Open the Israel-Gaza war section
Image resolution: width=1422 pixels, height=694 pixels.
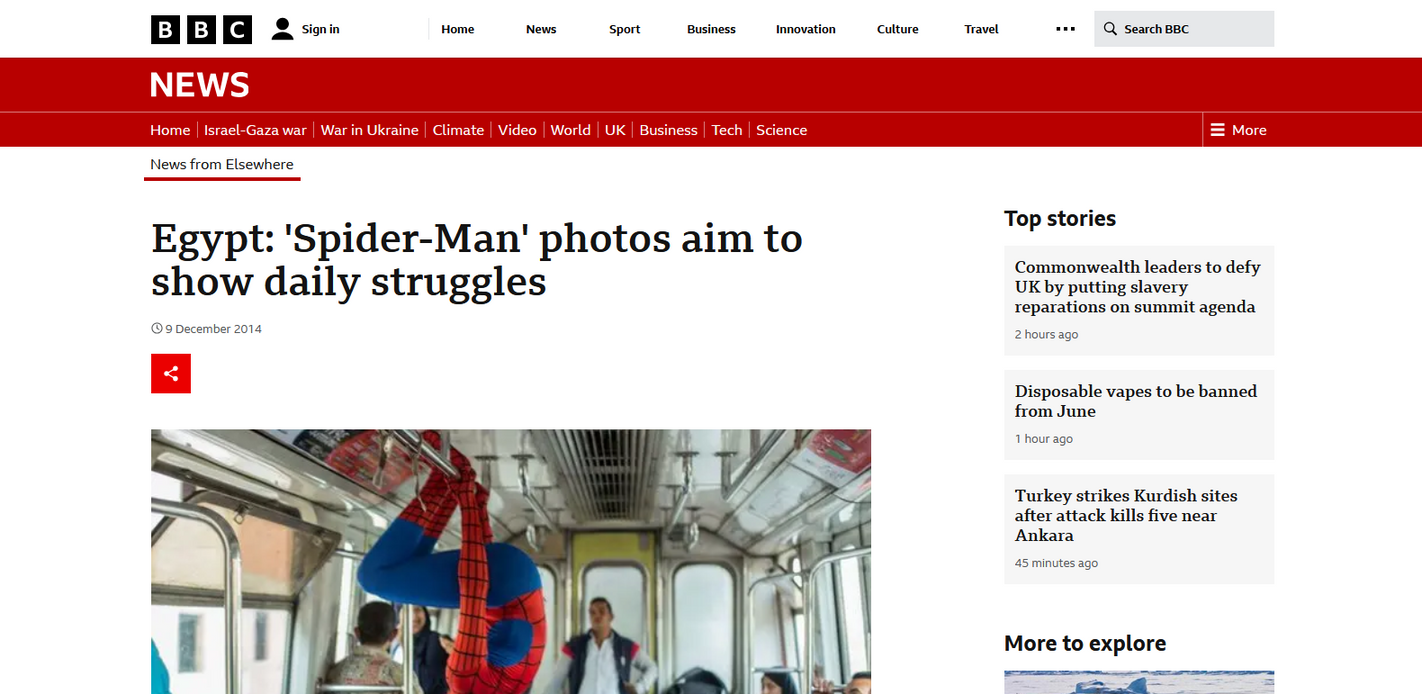tap(255, 130)
